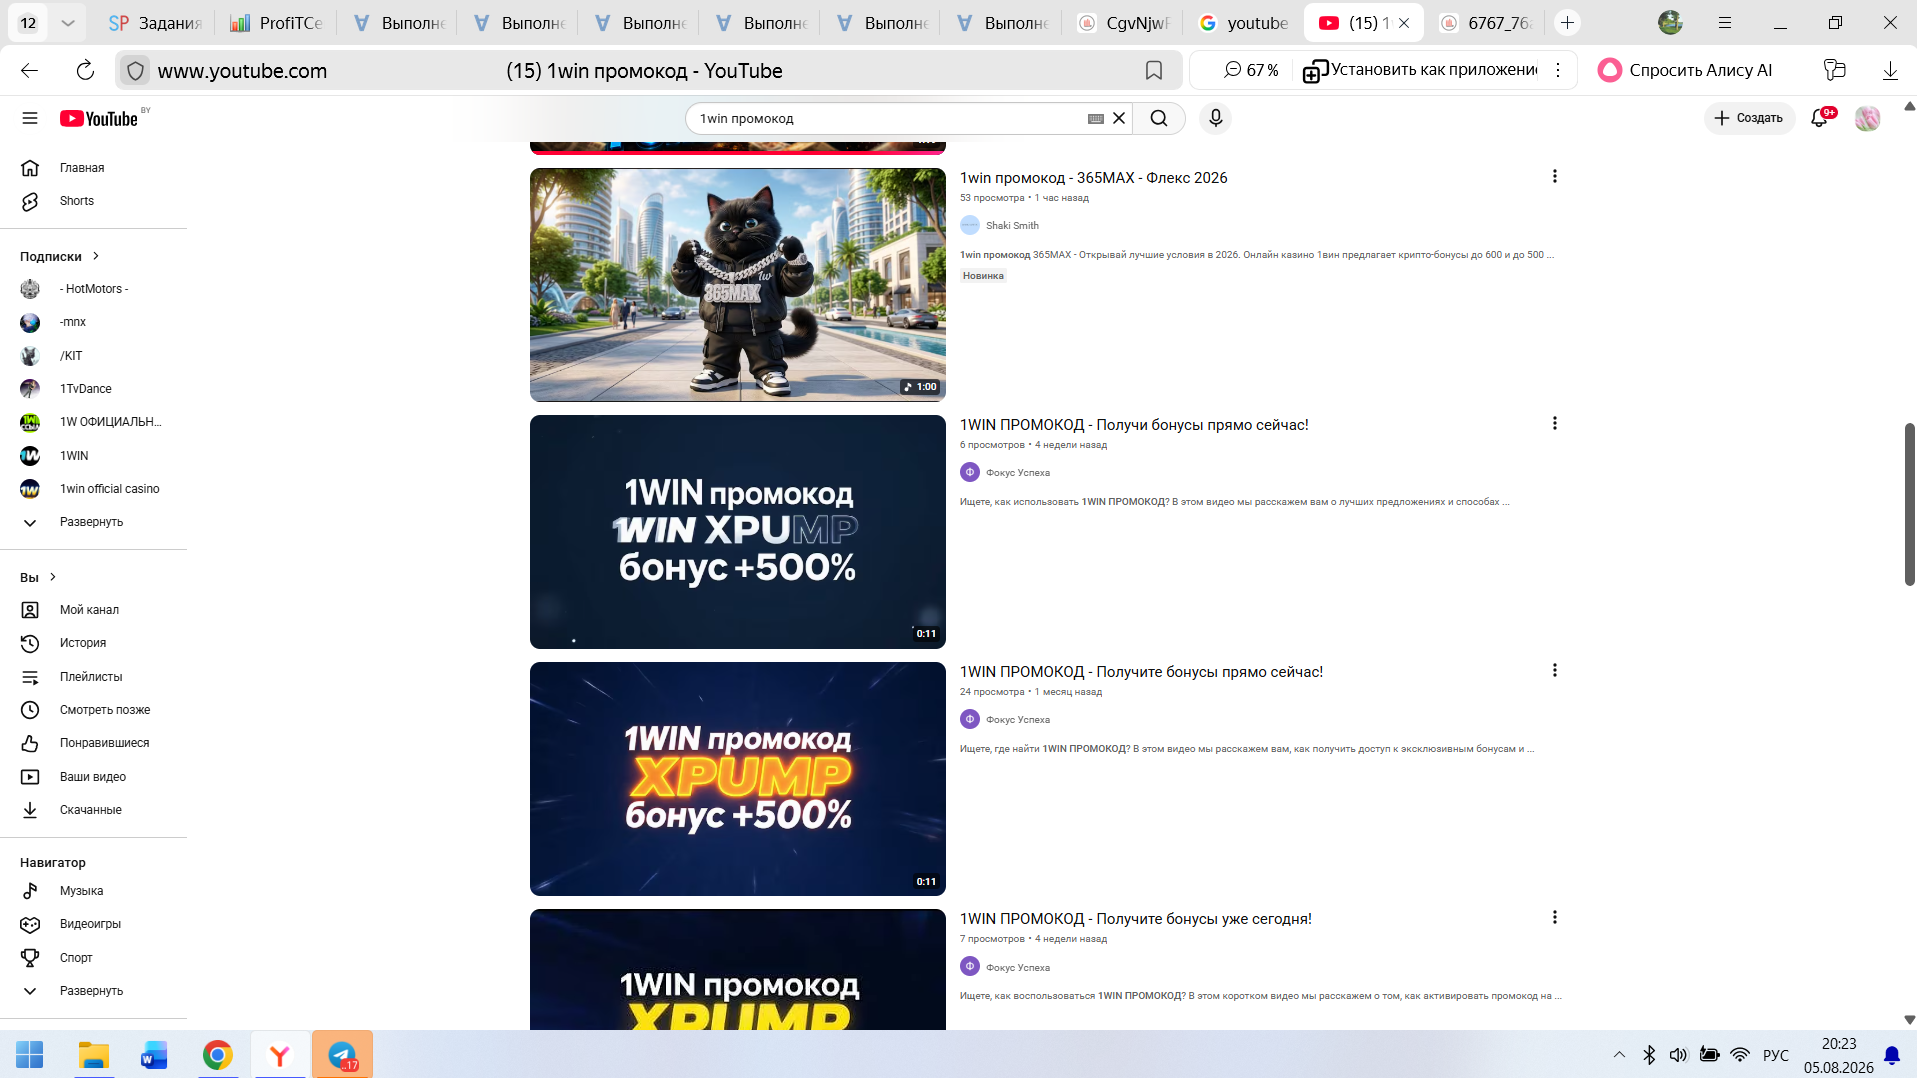Open browser main menu in title bar
Image resolution: width=1917 pixels, height=1078 pixels.
[1724, 23]
